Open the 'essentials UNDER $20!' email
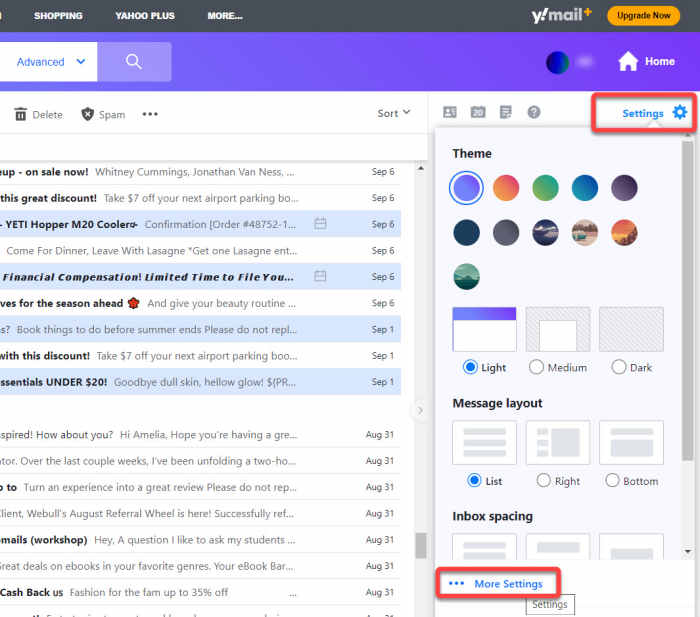Image resolution: width=700 pixels, height=617 pixels. (x=200, y=382)
